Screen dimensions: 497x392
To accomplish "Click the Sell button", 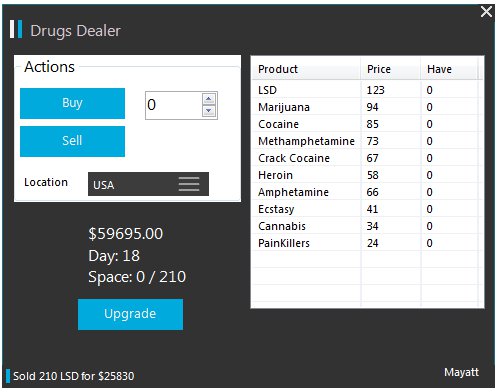I will pos(72,141).
